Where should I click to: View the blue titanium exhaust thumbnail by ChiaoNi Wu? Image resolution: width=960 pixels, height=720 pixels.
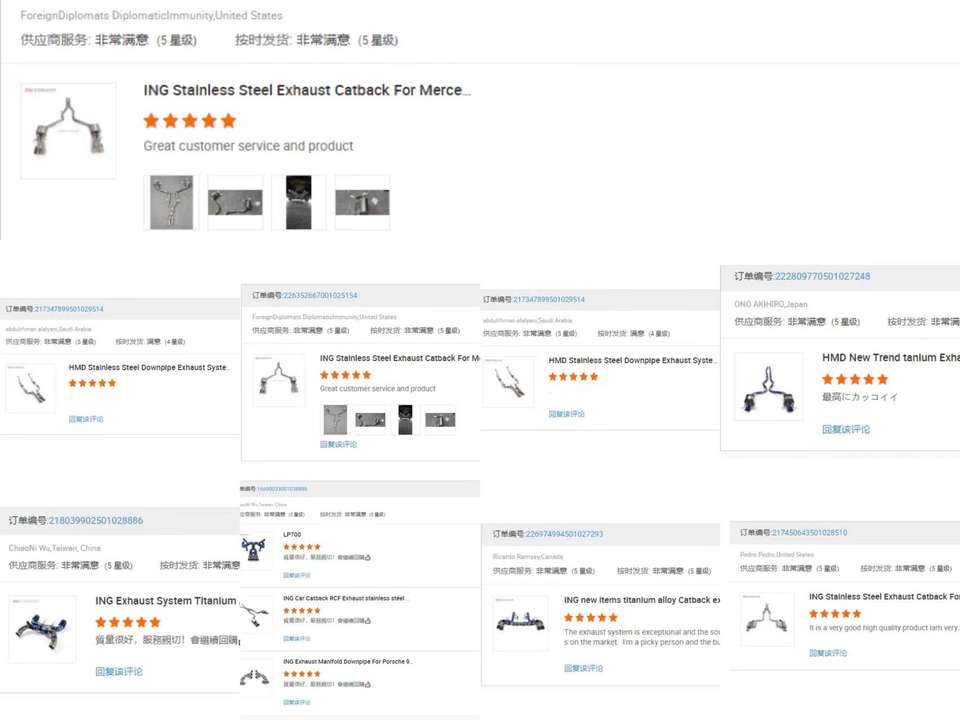point(42,629)
